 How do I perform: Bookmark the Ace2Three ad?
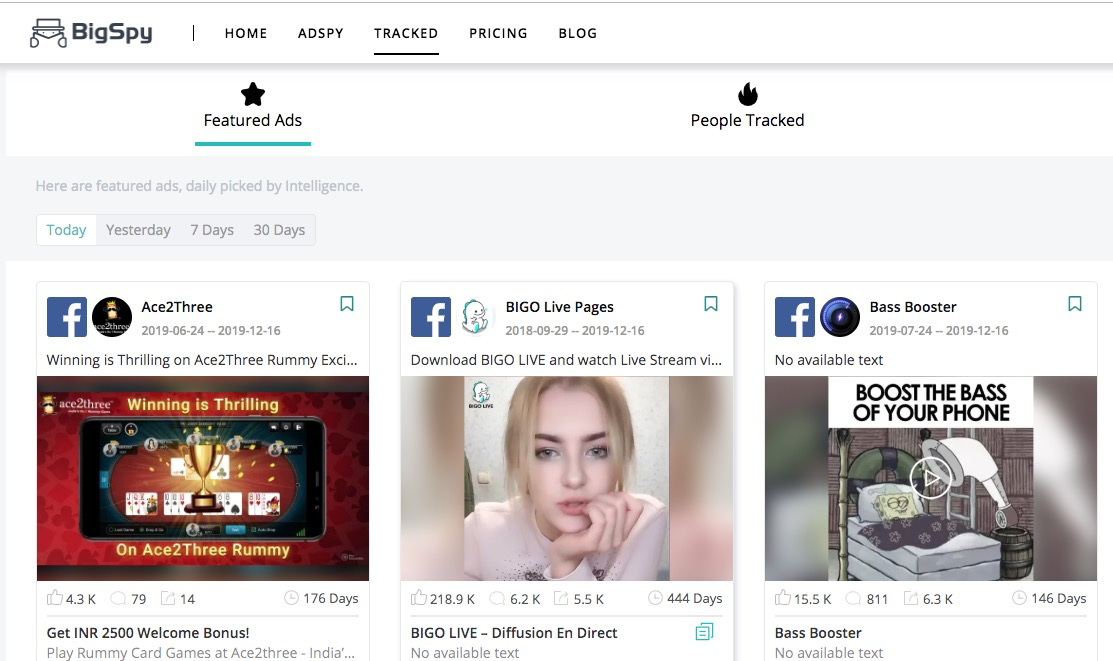coord(346,303)
